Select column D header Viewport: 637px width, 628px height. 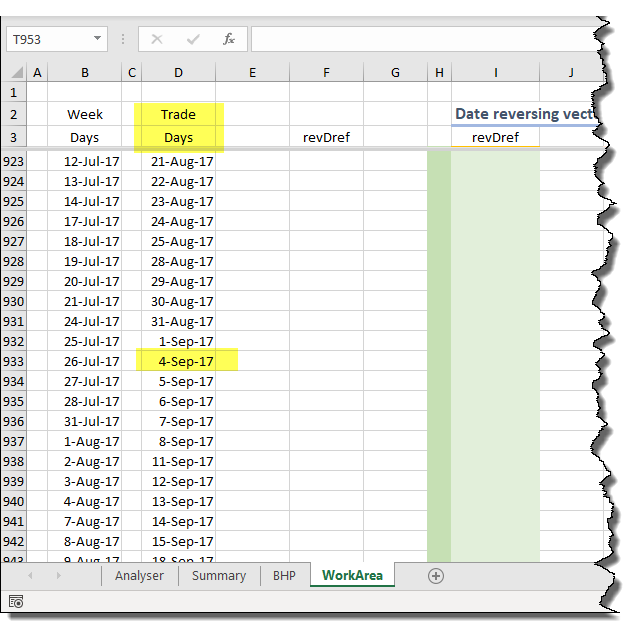point(178,72)
